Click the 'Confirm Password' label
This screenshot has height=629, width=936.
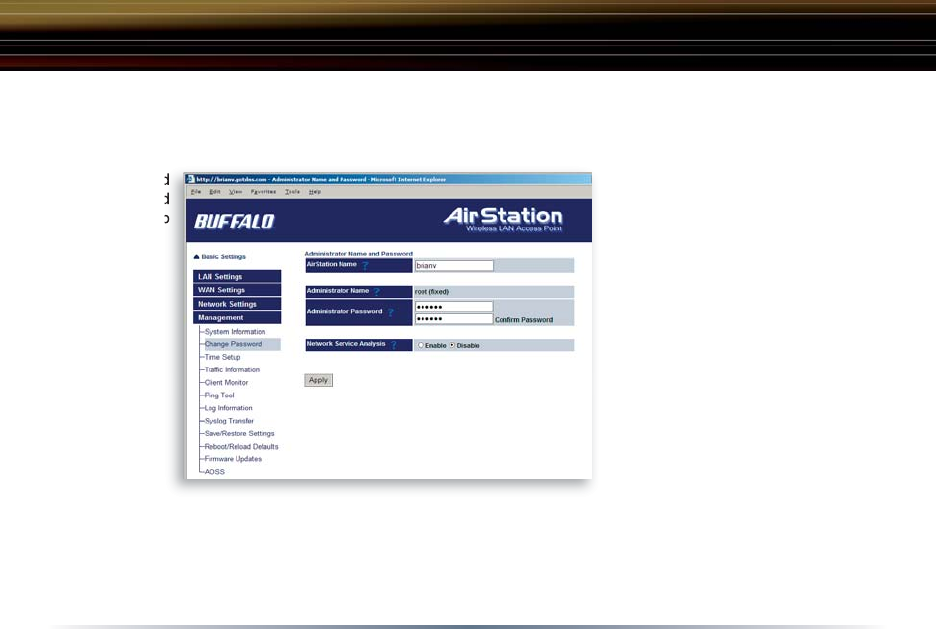(x=524, y=320)
